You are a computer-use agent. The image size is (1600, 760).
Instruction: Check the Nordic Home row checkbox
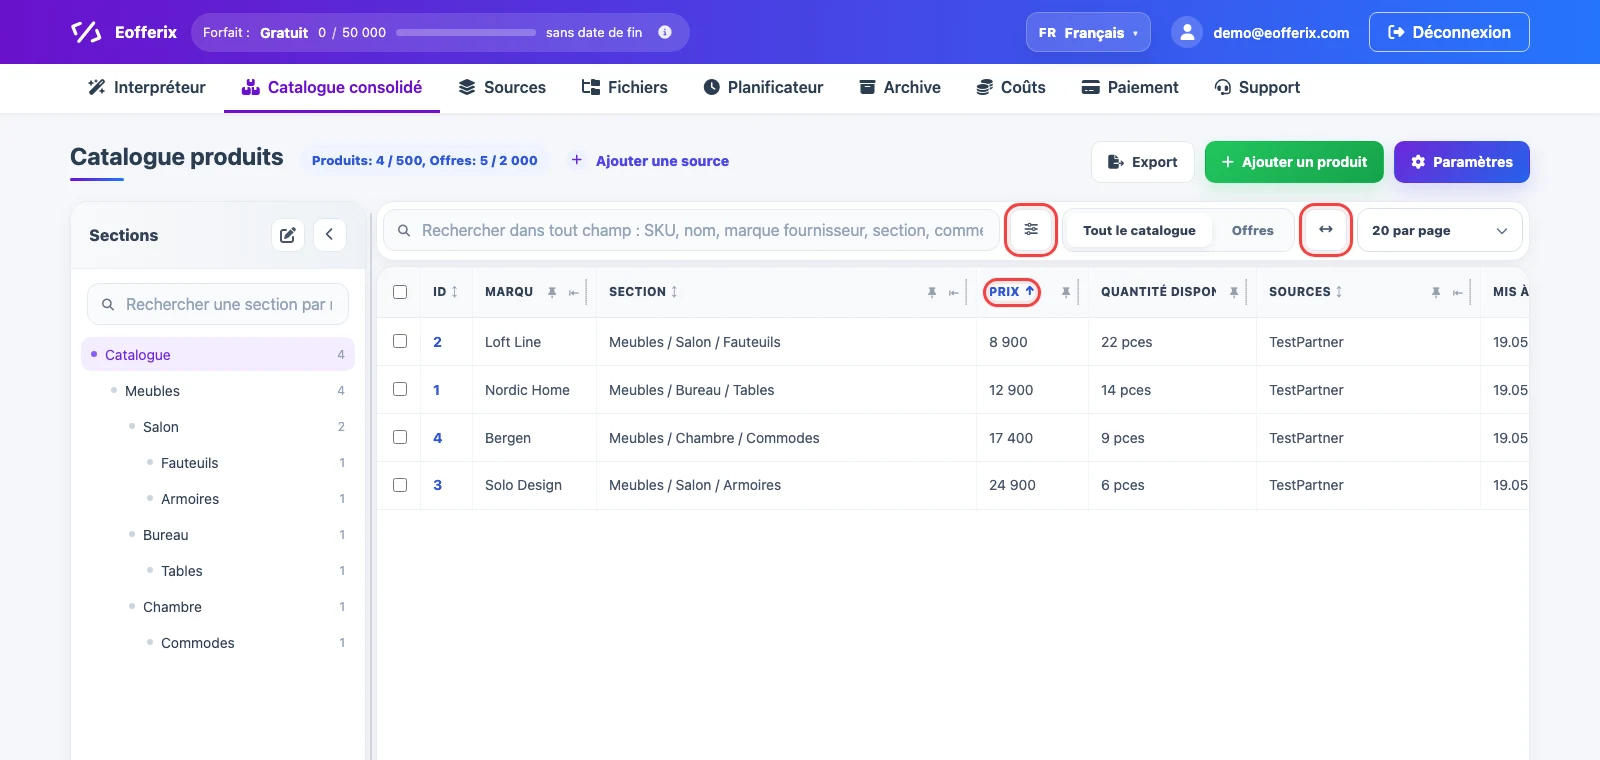point(400,389)
